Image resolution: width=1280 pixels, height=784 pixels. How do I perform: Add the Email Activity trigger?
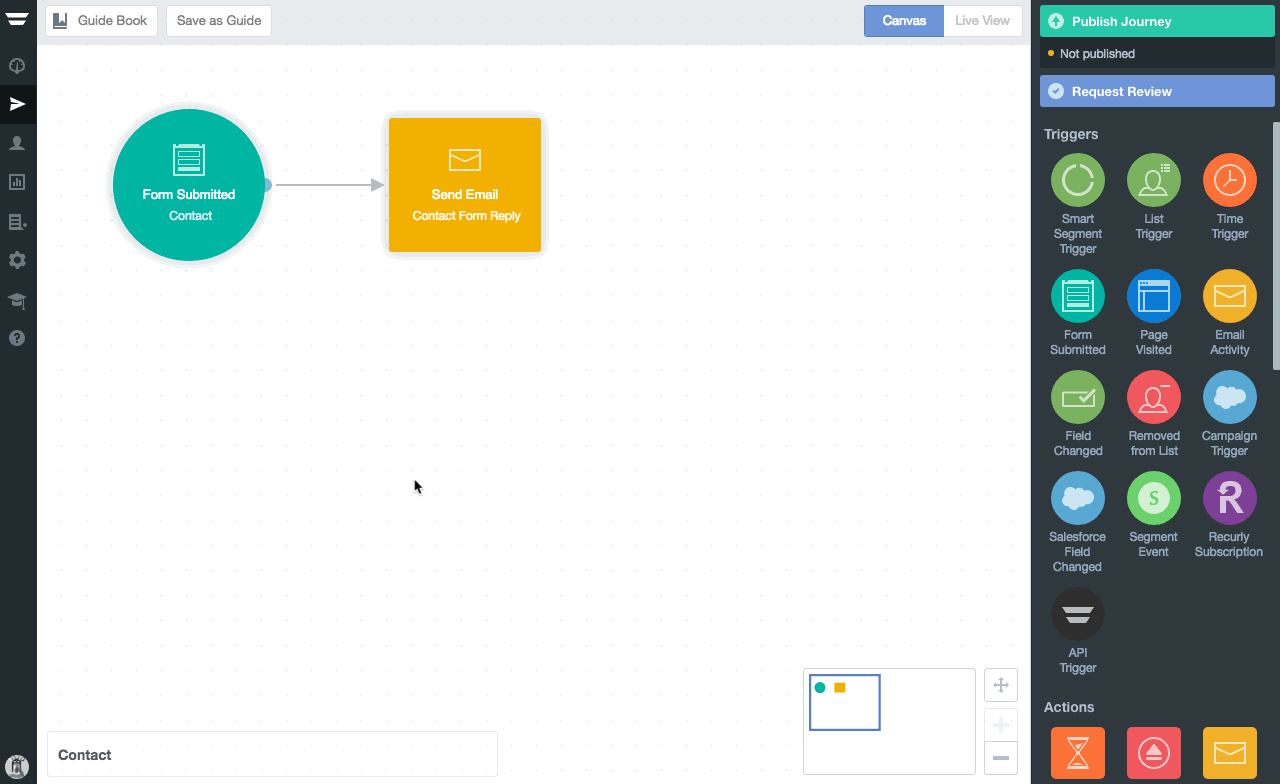click(1229, 296)
